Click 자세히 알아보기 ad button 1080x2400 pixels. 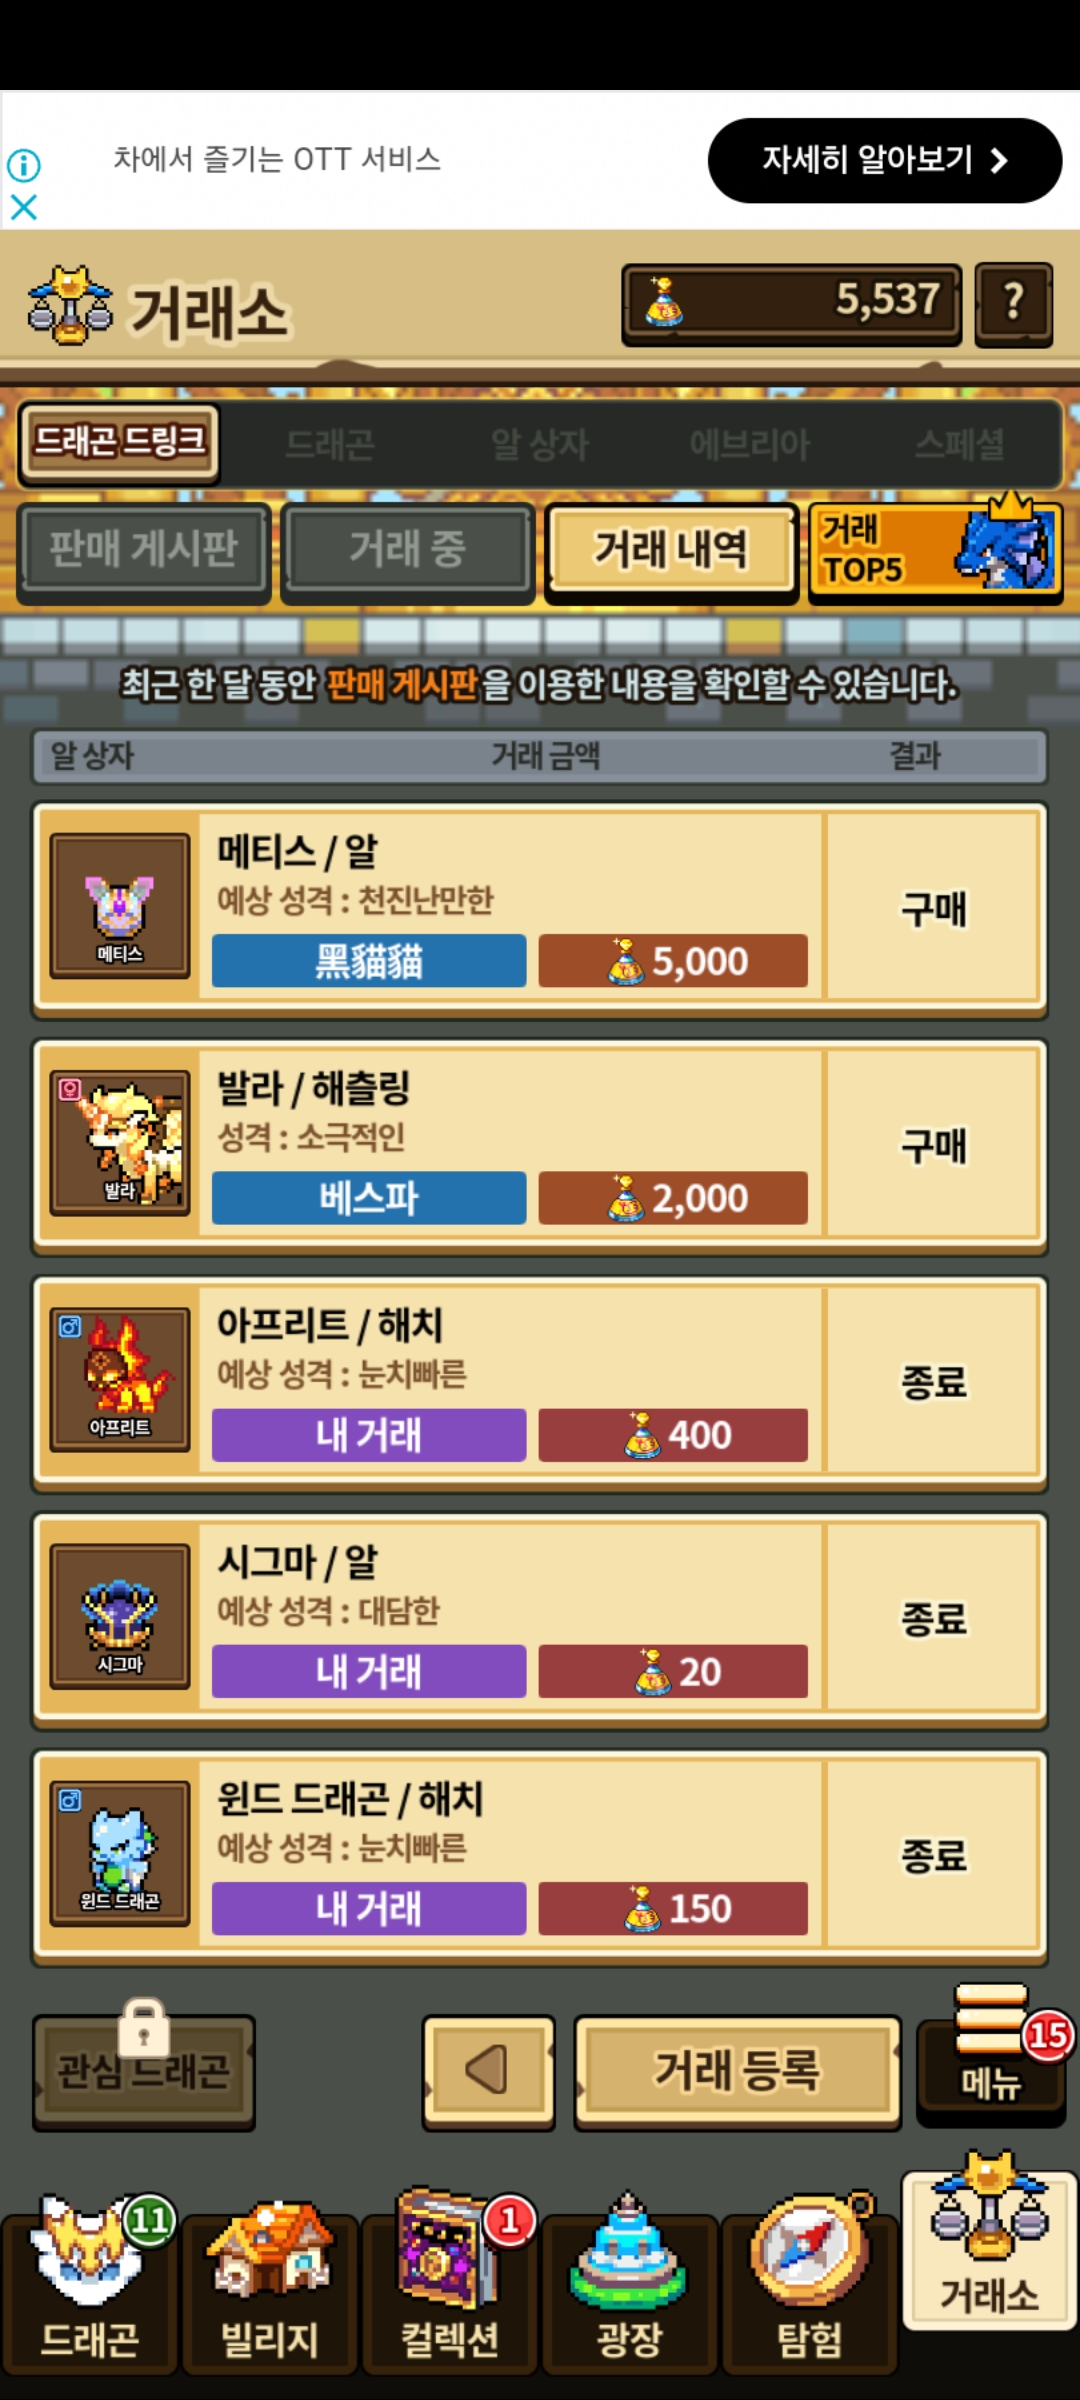point(885,160)
